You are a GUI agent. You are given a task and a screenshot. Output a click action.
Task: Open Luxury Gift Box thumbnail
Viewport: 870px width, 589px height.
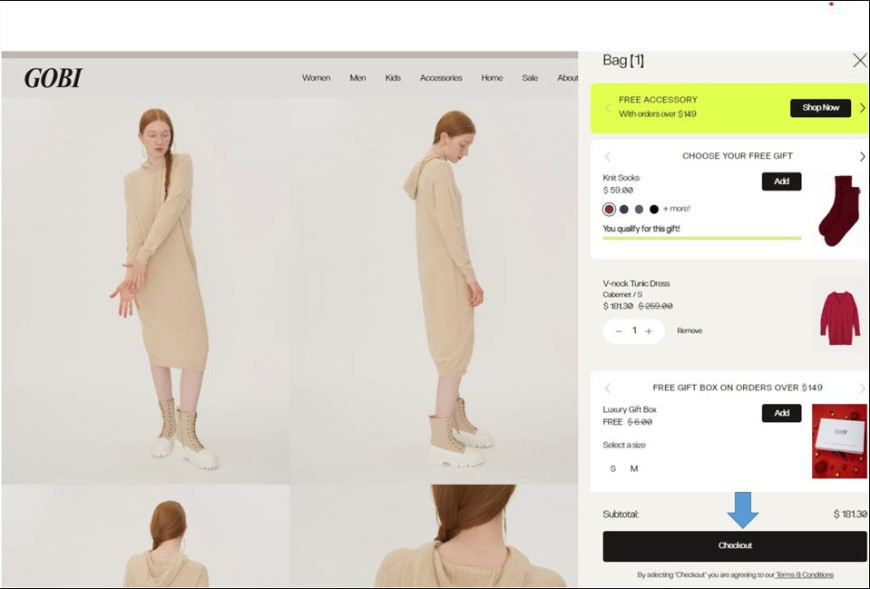[839, 441]
